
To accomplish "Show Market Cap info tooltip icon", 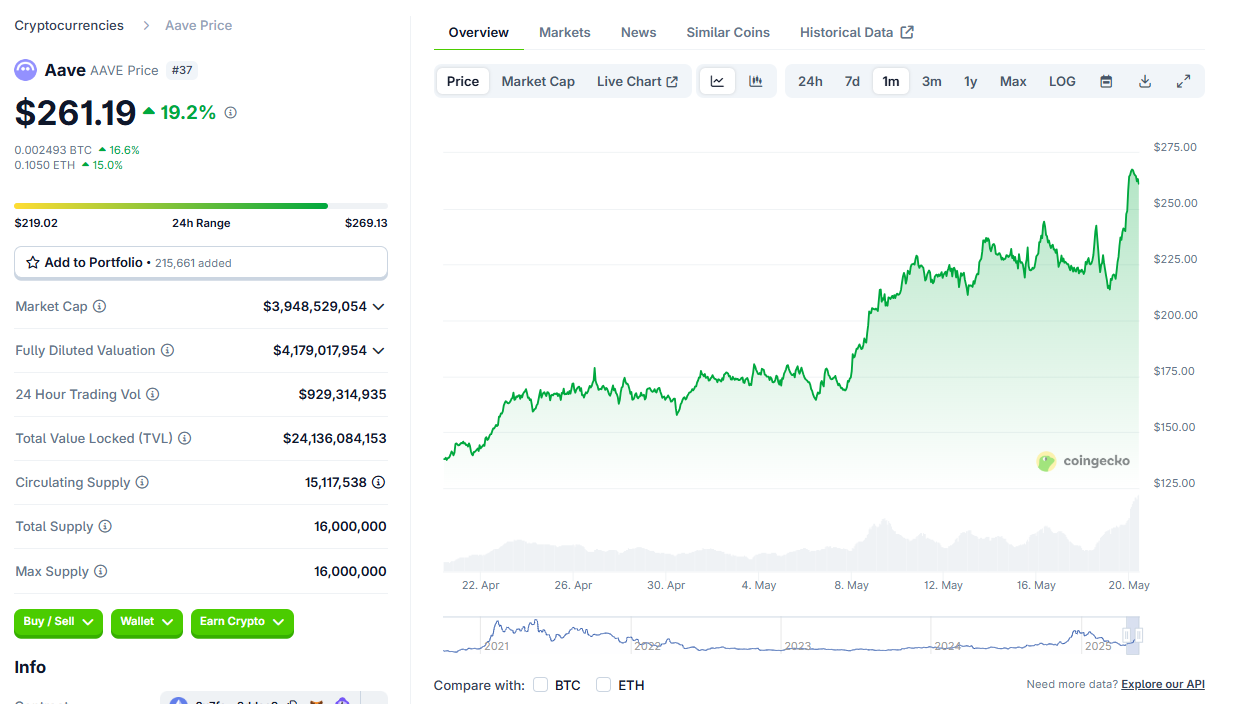I will [x=100, y=307].
